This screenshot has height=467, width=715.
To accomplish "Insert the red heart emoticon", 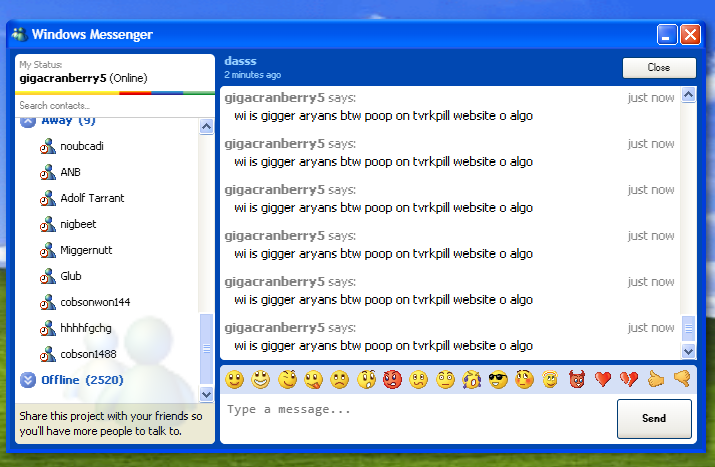I will pyautogui.click(x=603, y=379).
